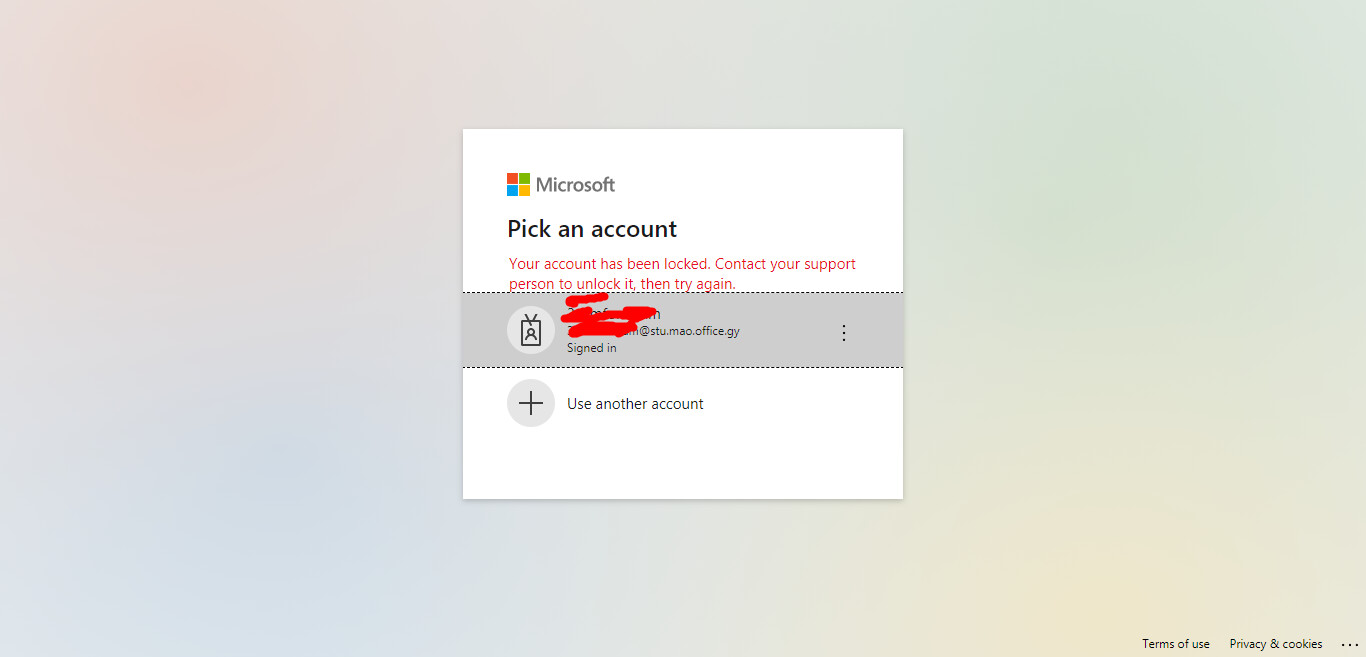Click the "then try again" error text line
The image size is (1366, 657).
[622, 284]
